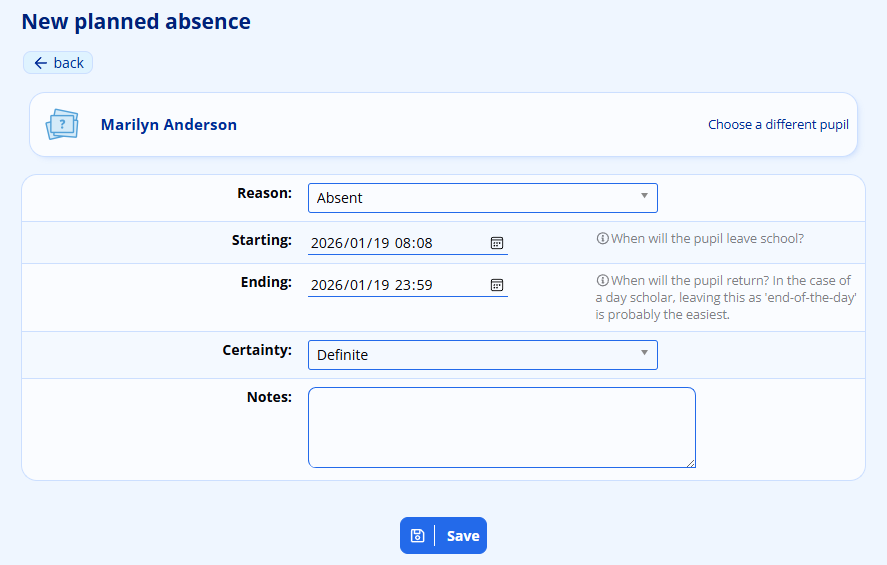The width and height of the screenshot is (887, 565).
Task: Choose a different pupil
Action: [x=778, y=125]
